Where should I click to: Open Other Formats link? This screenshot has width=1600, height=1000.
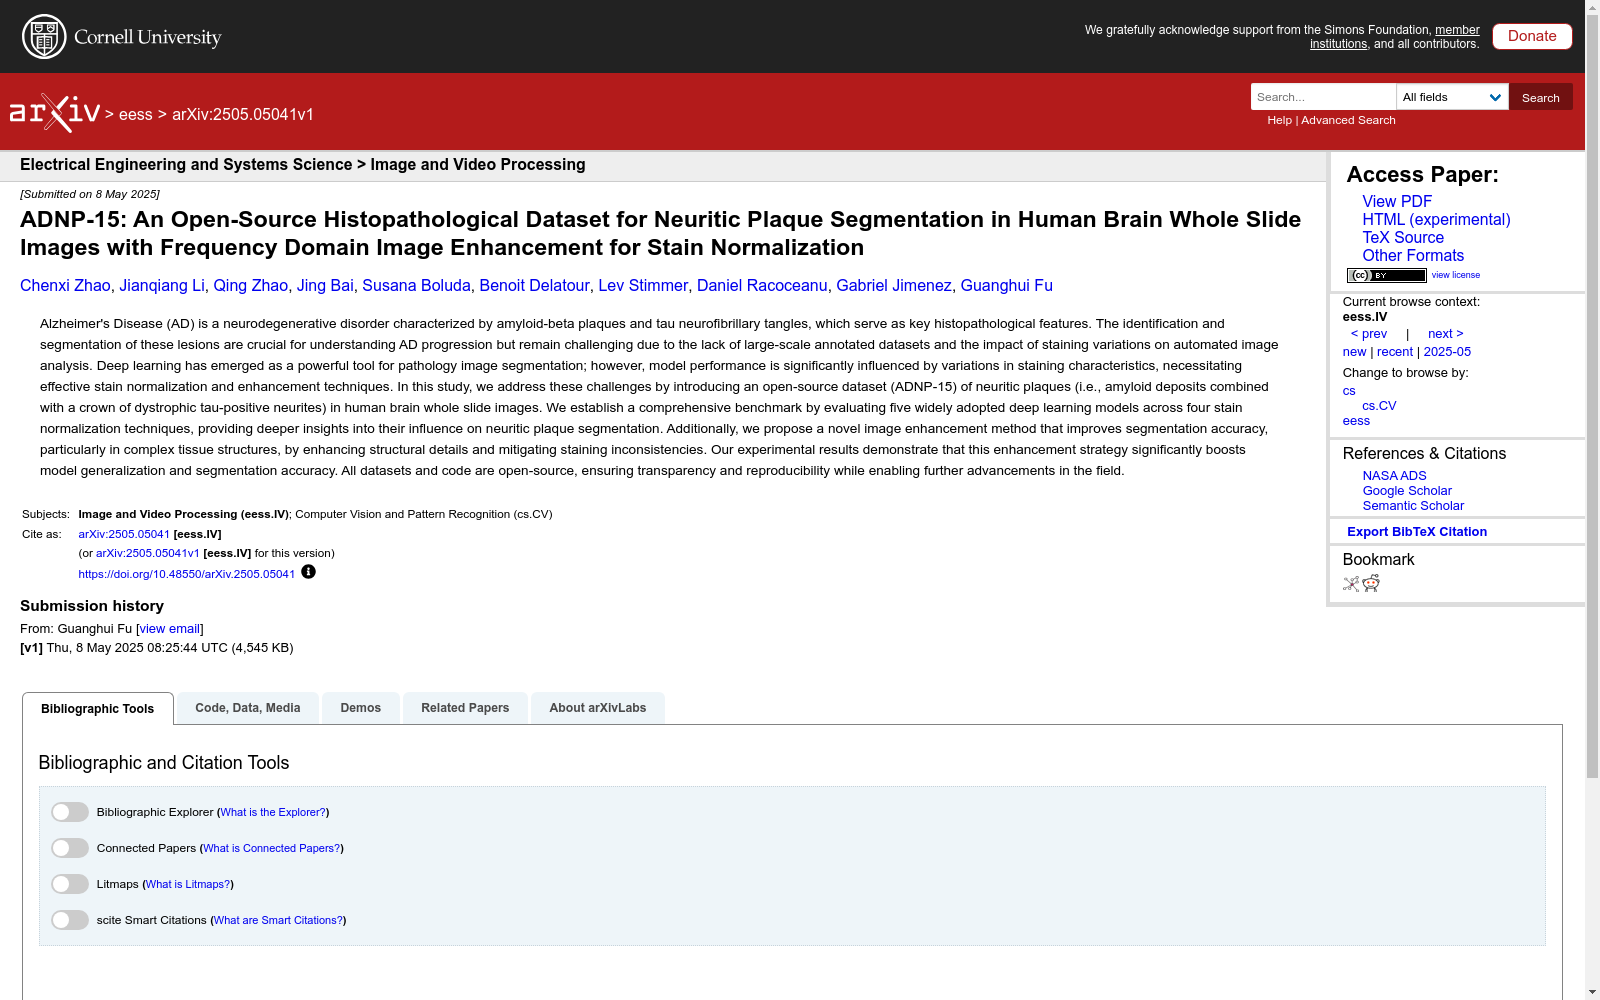[1413, 255]
